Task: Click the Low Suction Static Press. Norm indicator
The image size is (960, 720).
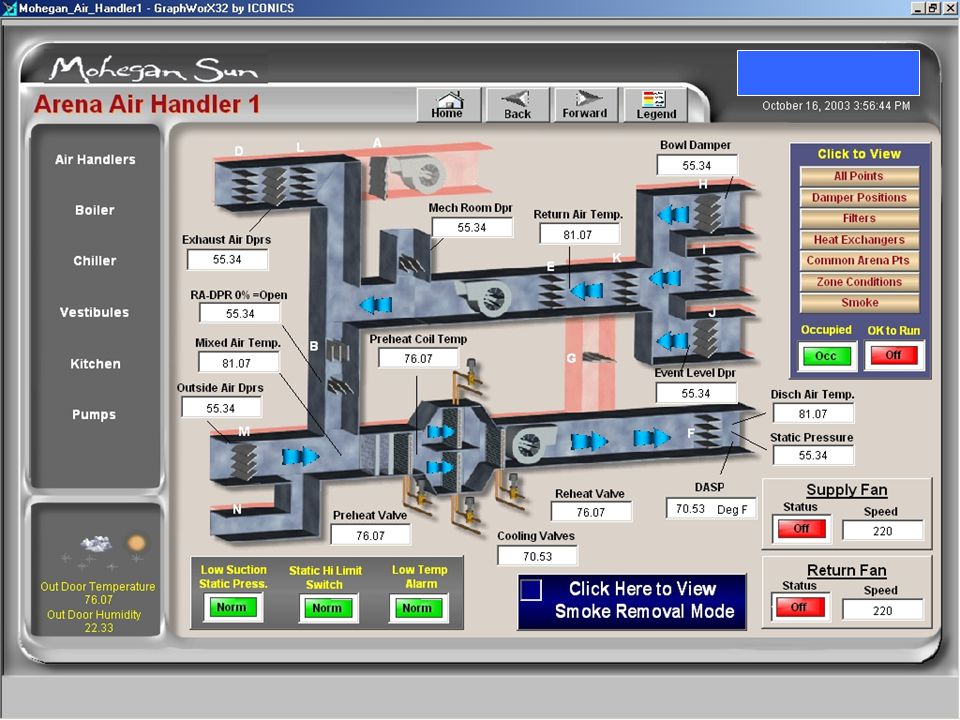Action: click(231, 607)
